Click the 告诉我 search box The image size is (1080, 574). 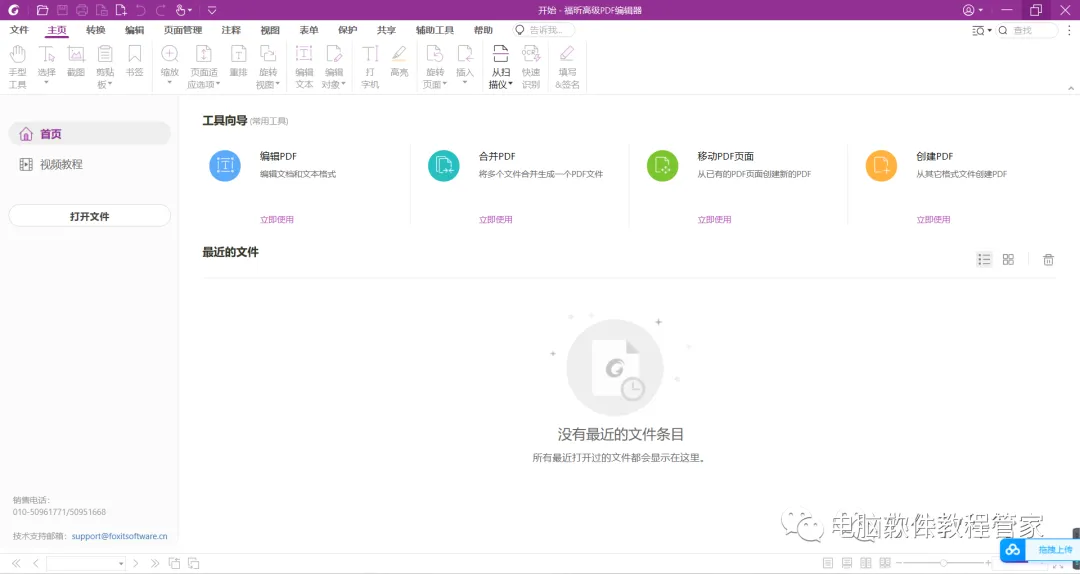543,30
